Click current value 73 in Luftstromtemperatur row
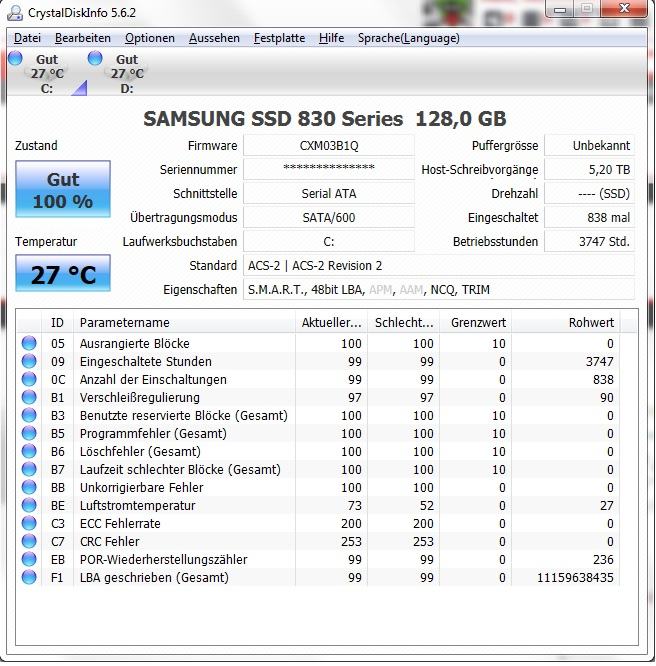This screenshot has width=656, height=666. point(354,505)
